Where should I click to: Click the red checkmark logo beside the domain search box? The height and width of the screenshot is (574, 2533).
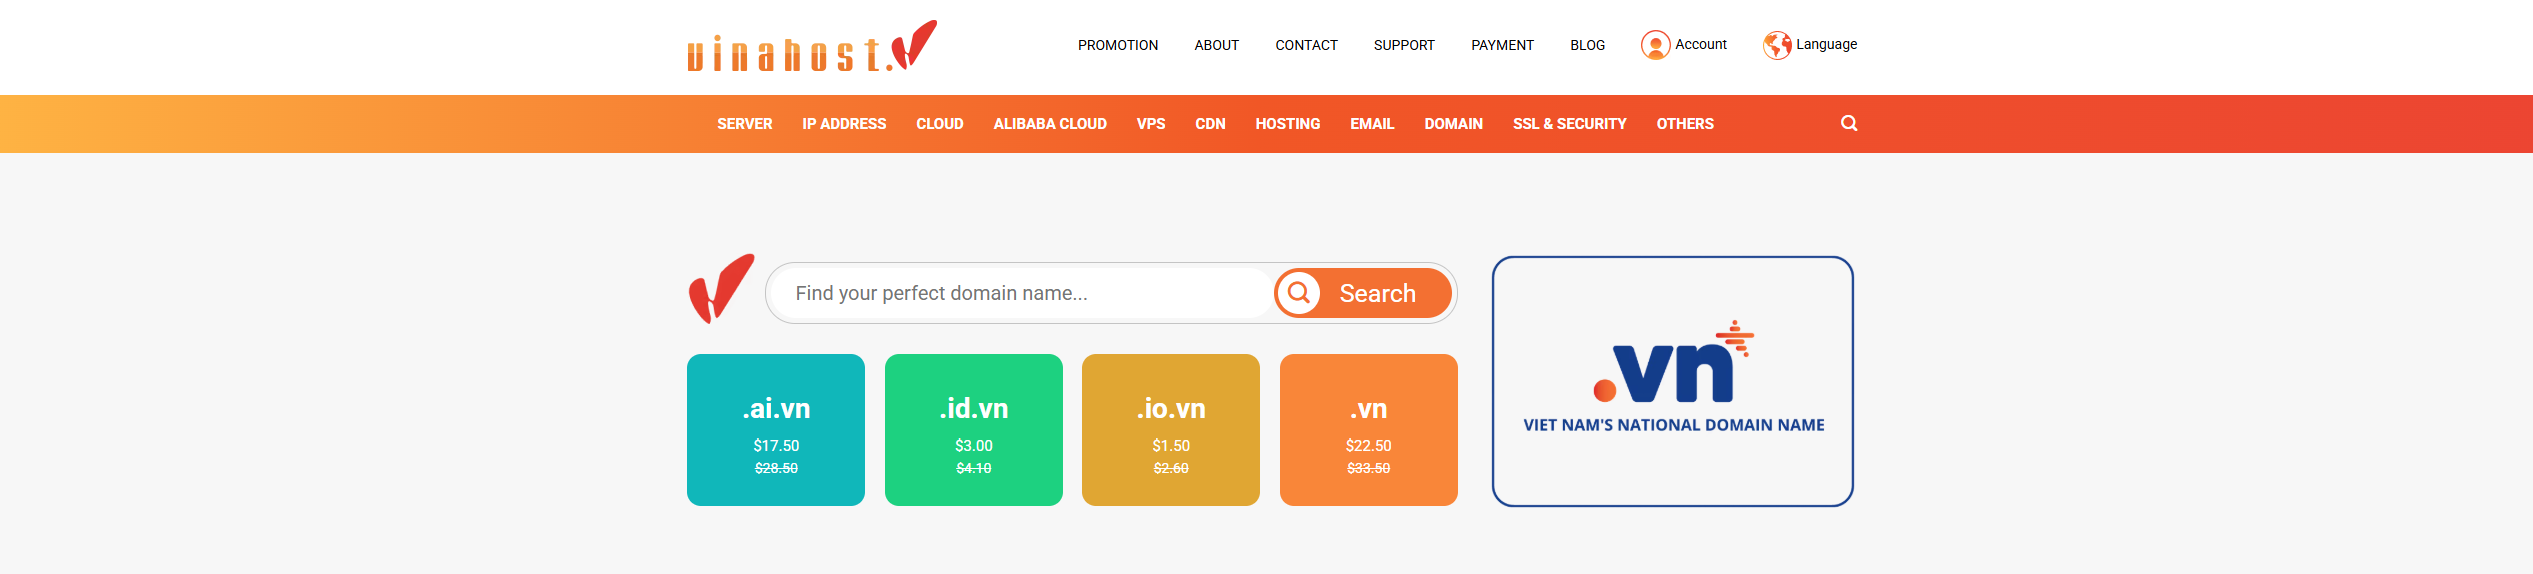[x=721, y=289]
